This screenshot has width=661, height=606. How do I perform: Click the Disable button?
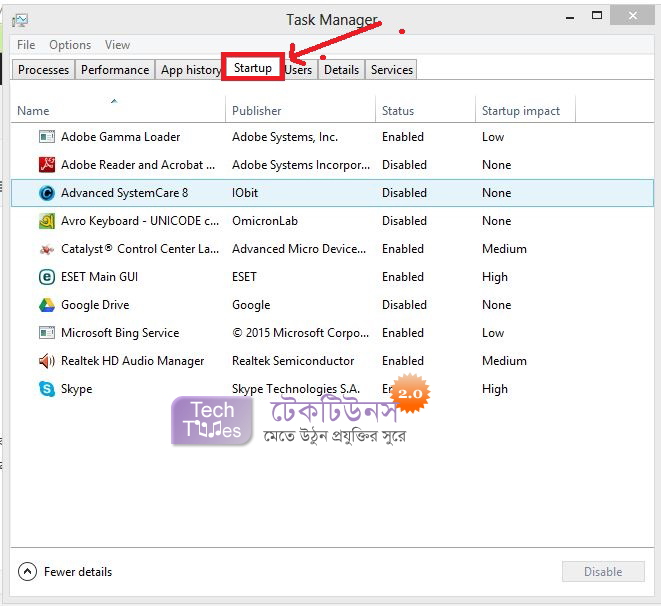click(603, 571)
